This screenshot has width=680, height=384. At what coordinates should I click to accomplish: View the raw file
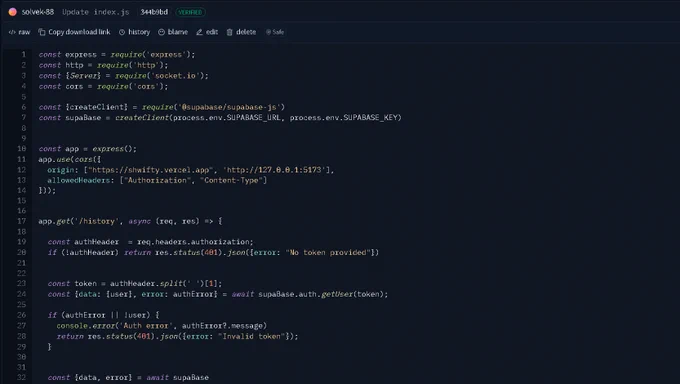click(20, 32)
